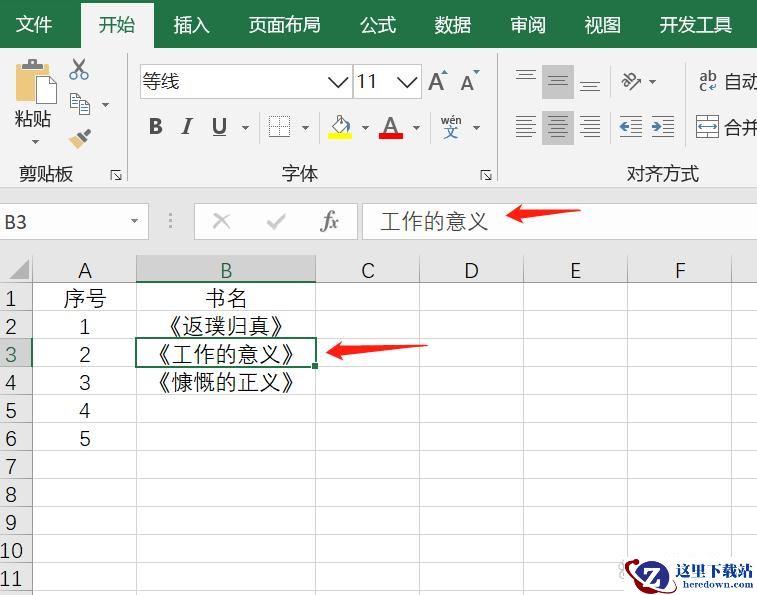Toggle Italic formatting
This screenshot has height=595, width=757.
pyautogui.click(x=187, y=127)
